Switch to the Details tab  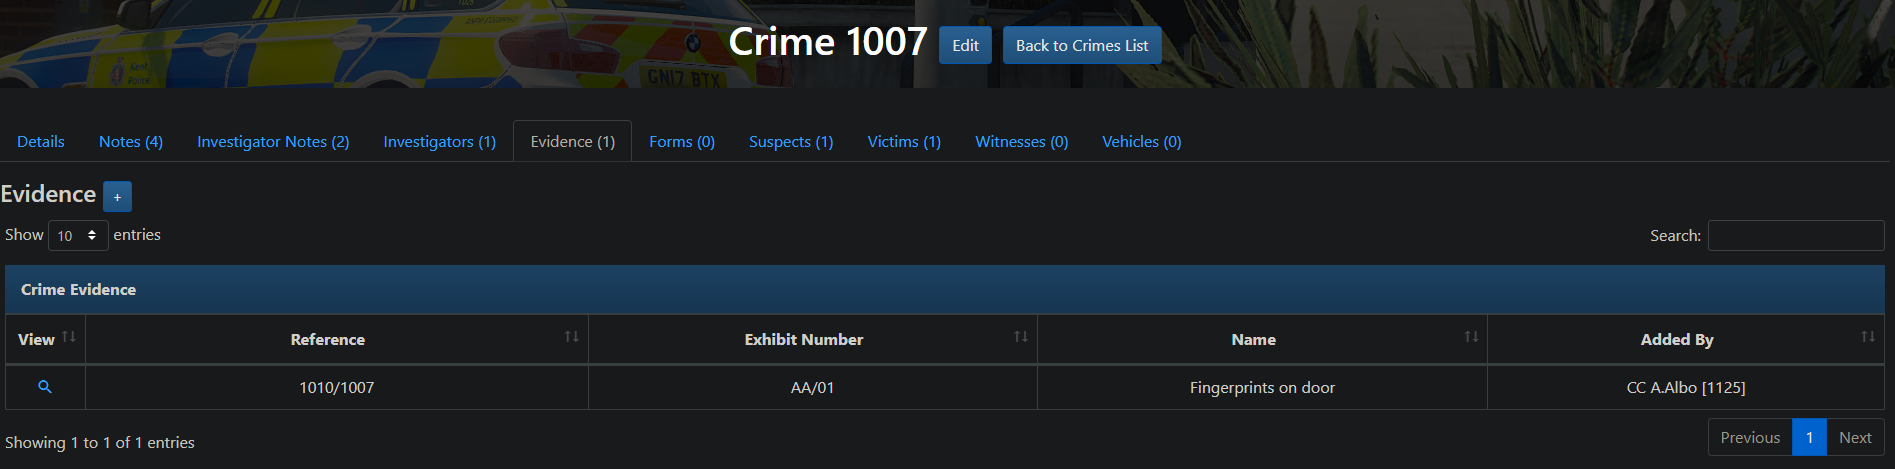coord(41,142)
